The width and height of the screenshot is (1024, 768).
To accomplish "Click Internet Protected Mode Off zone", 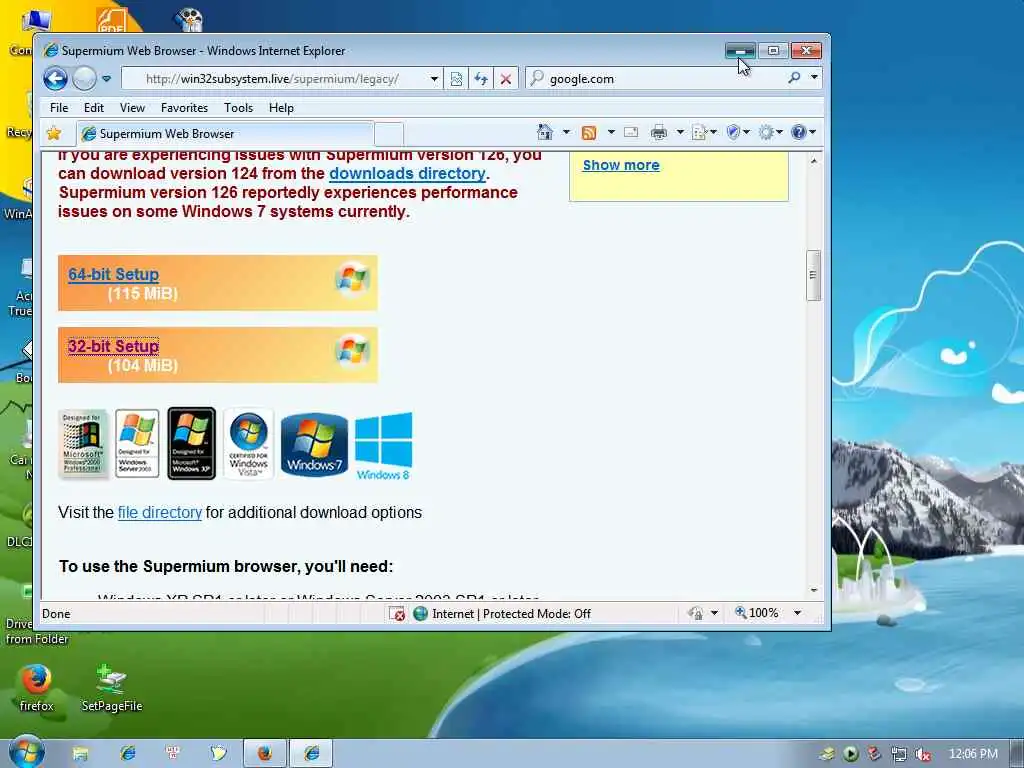I will 503,614.
